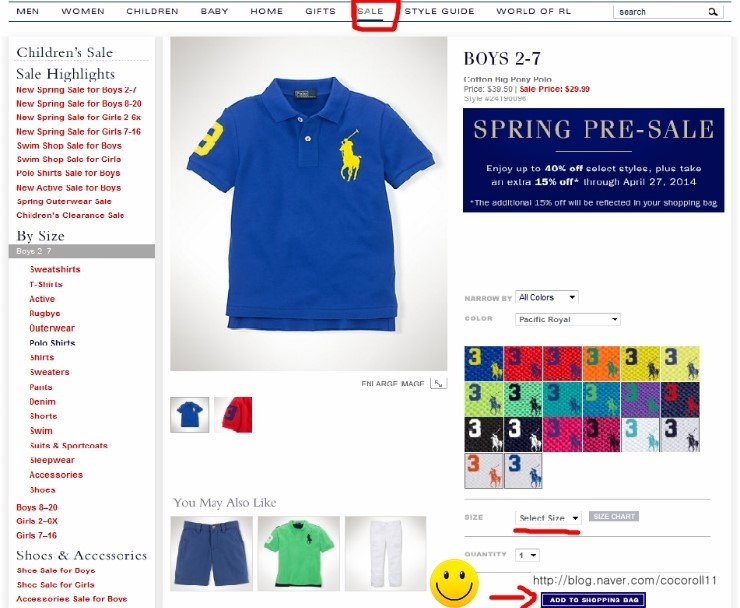Viewport: 740px width, 608px height.
Task: Click the search input field
Action: pyautogui.click(x=661, y=12)
